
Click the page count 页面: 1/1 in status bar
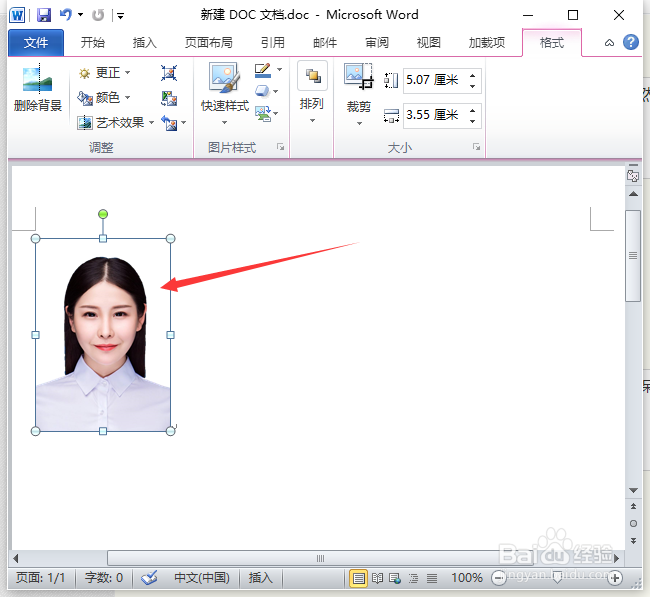tap(41, 578)
